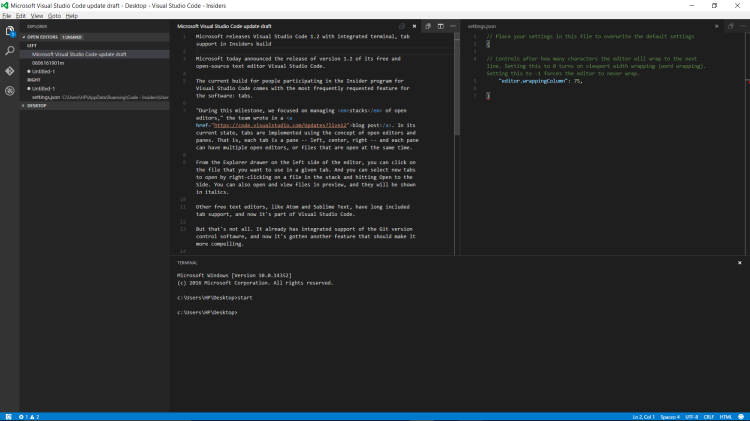Close the Microsoft Visual Studio Code update draft editor
750x421 pixels.
tap(414, 26)
